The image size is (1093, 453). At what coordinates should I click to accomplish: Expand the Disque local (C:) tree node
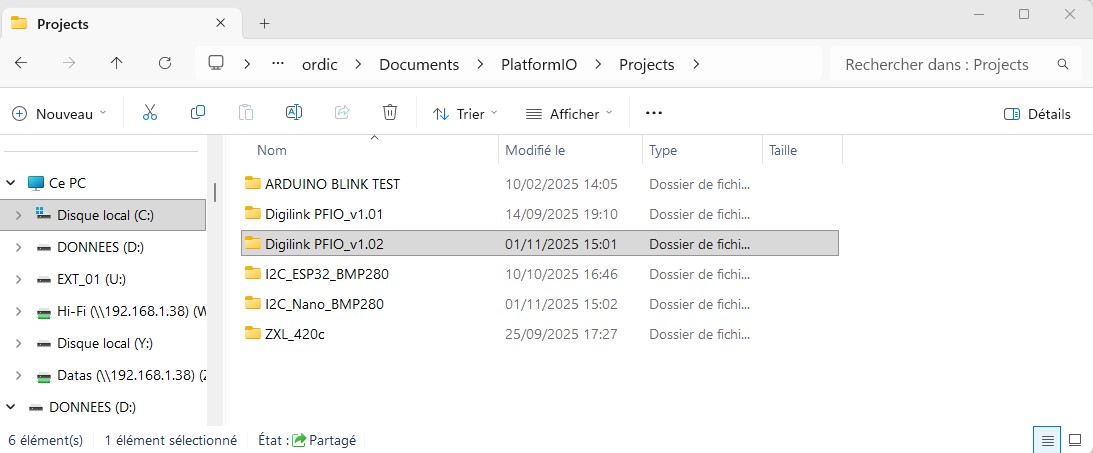pyautogui.click(x=18, y=215)
